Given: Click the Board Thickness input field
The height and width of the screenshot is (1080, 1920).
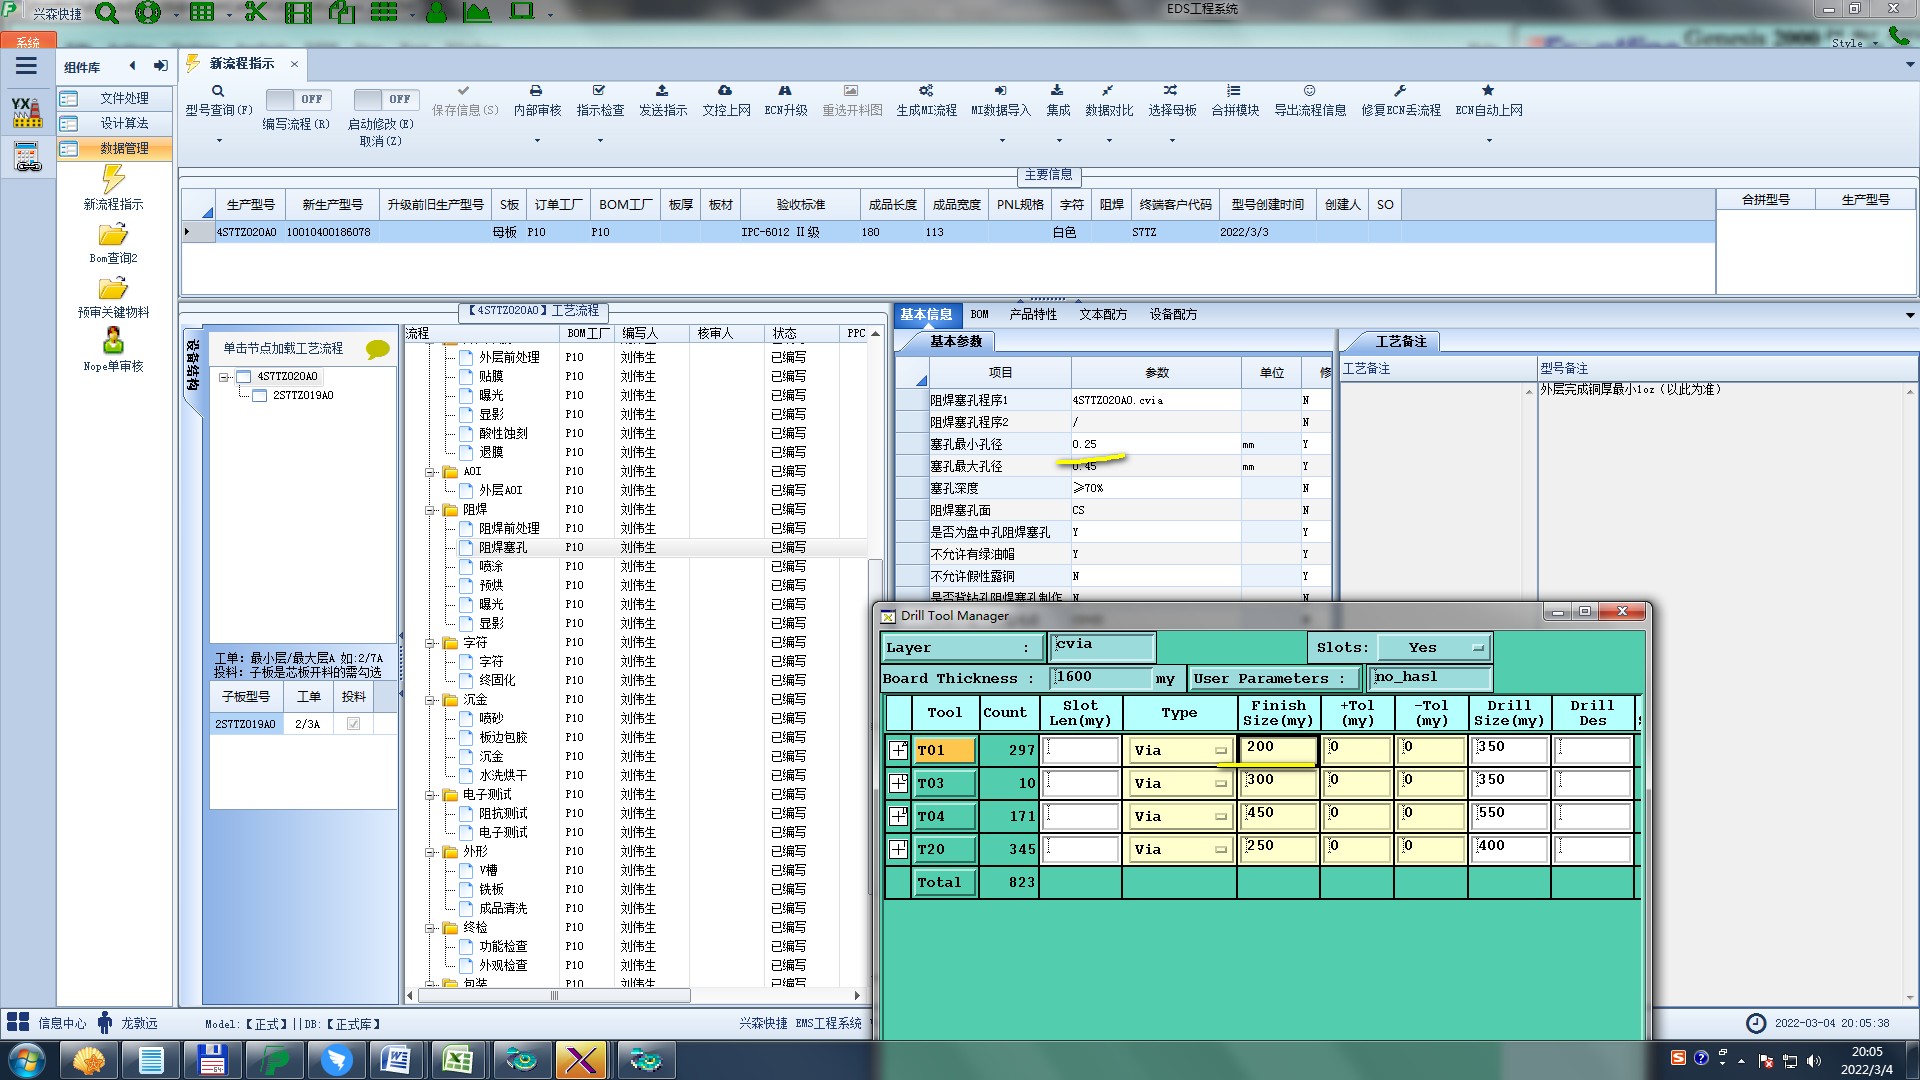Looking at the screenshot, I should 1101,678.
